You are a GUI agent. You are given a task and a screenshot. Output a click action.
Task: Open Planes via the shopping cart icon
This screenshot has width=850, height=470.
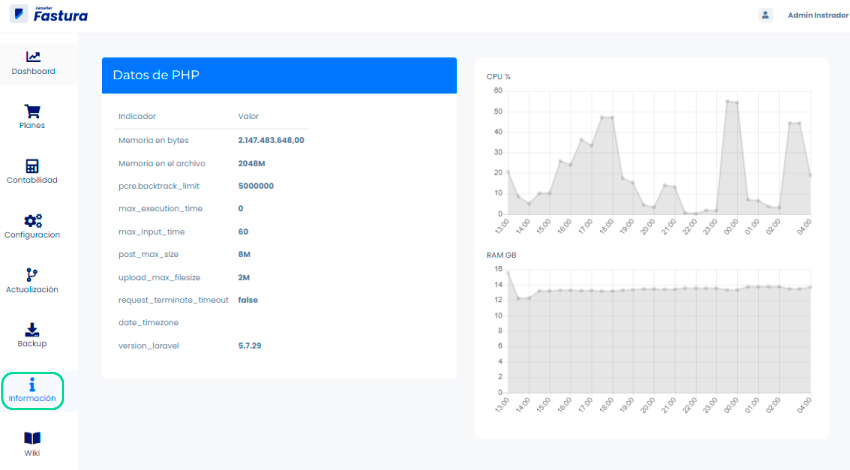[x=32, y=111]
